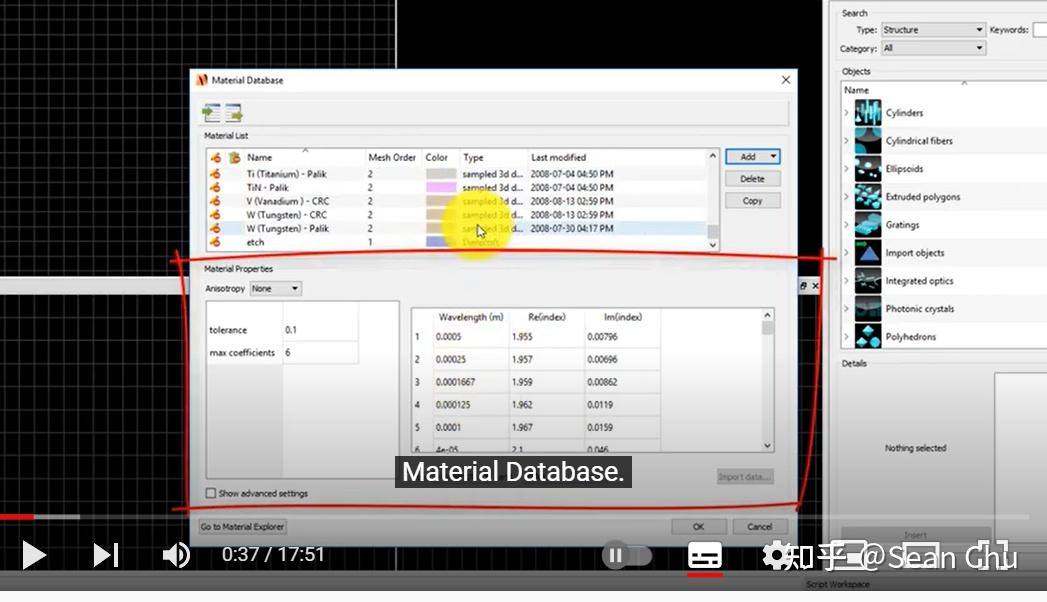This screenshot has height=602, width=1047.
Task: Click the Cylinders object icon
Action: pos(867,112)
